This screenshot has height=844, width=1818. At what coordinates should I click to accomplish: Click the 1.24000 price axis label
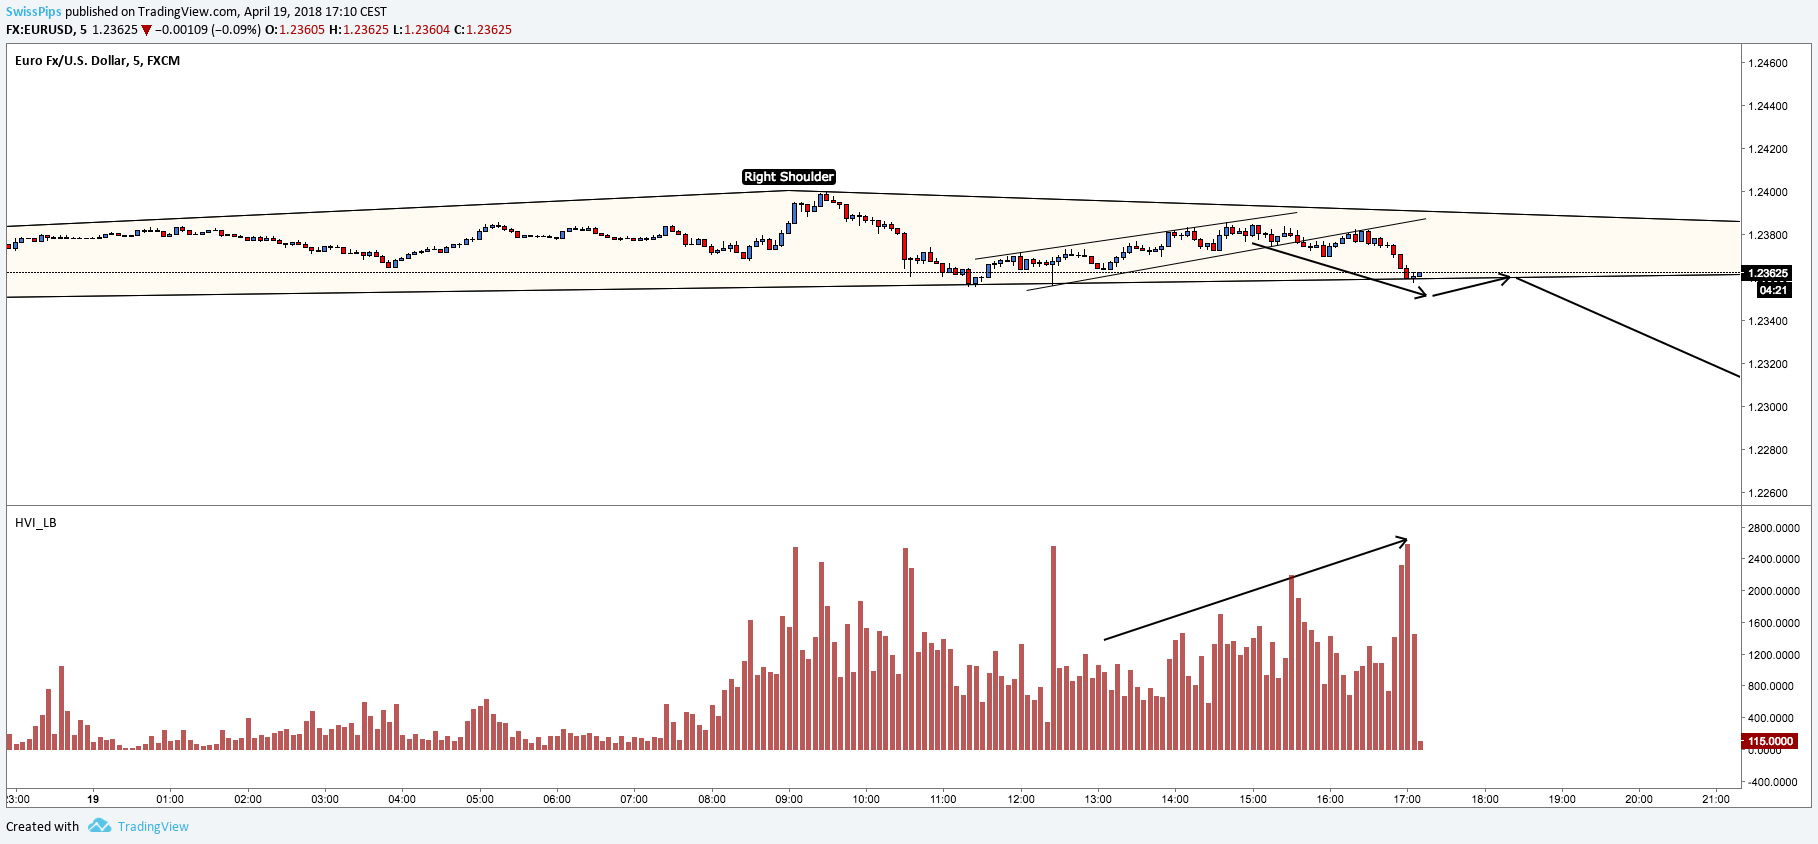[1767, 192]
